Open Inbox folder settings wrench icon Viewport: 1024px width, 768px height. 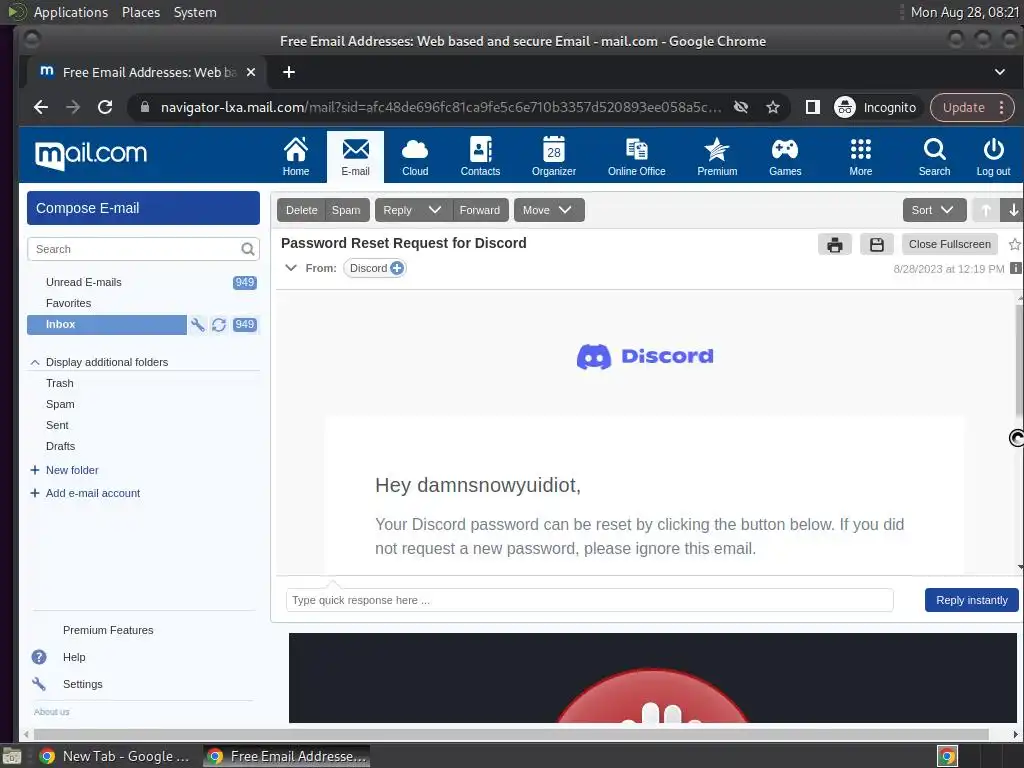198,325
